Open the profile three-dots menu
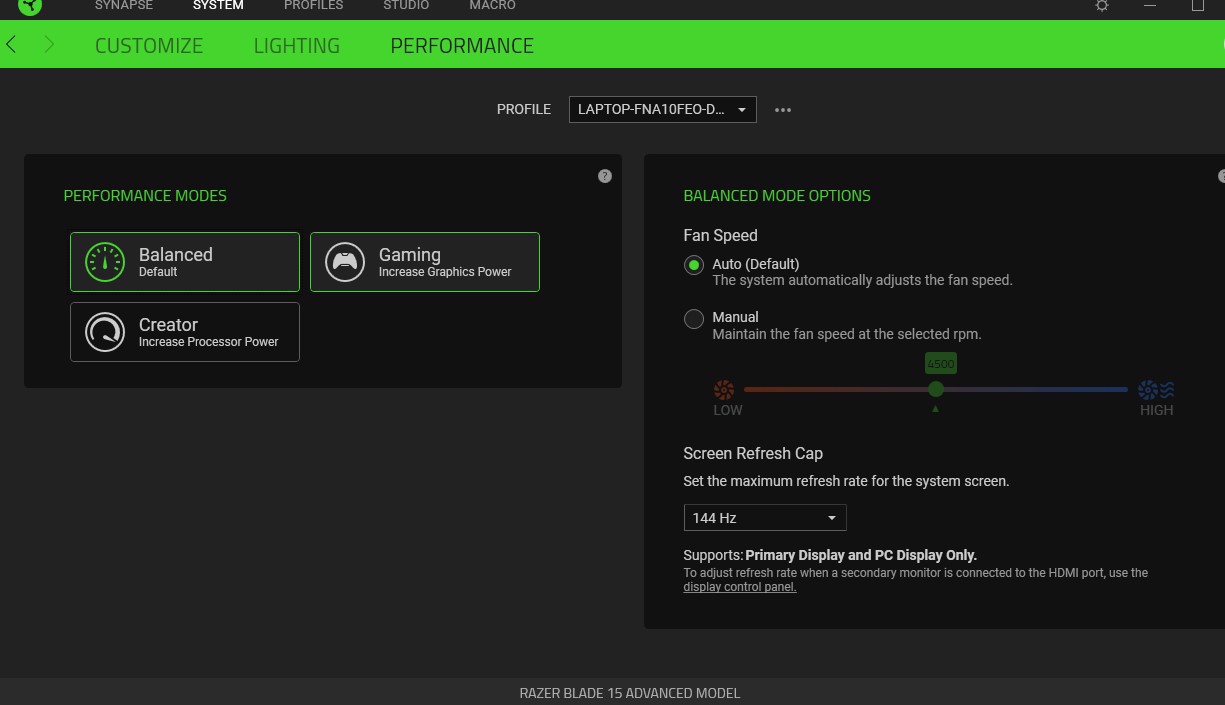The width and height of the screenshot is (1225, 705). (x=783, y=110)
